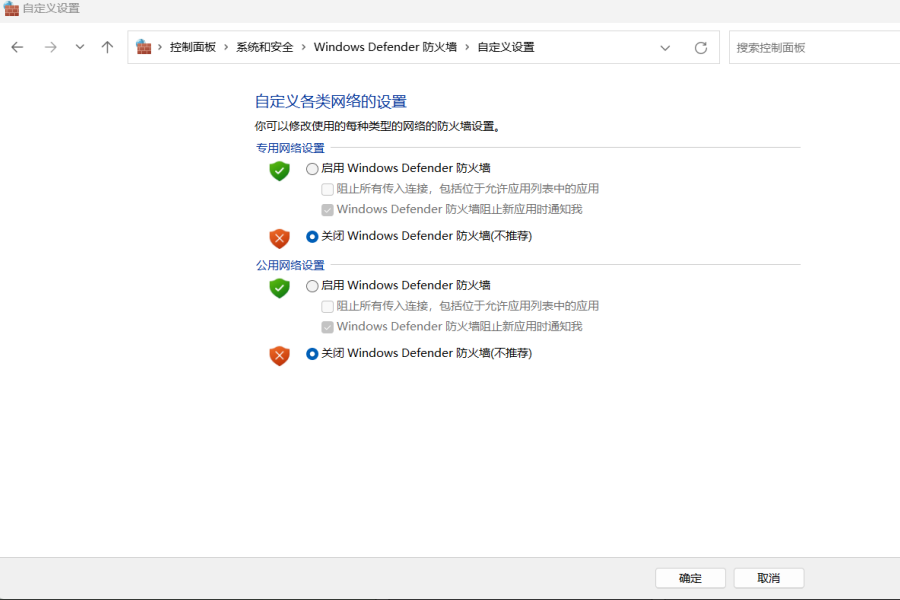The image size is (900, 600).
Task: Select 启用 Windows Defender 防火墙 under 专用网络设置
Action: tap(312, 169)
